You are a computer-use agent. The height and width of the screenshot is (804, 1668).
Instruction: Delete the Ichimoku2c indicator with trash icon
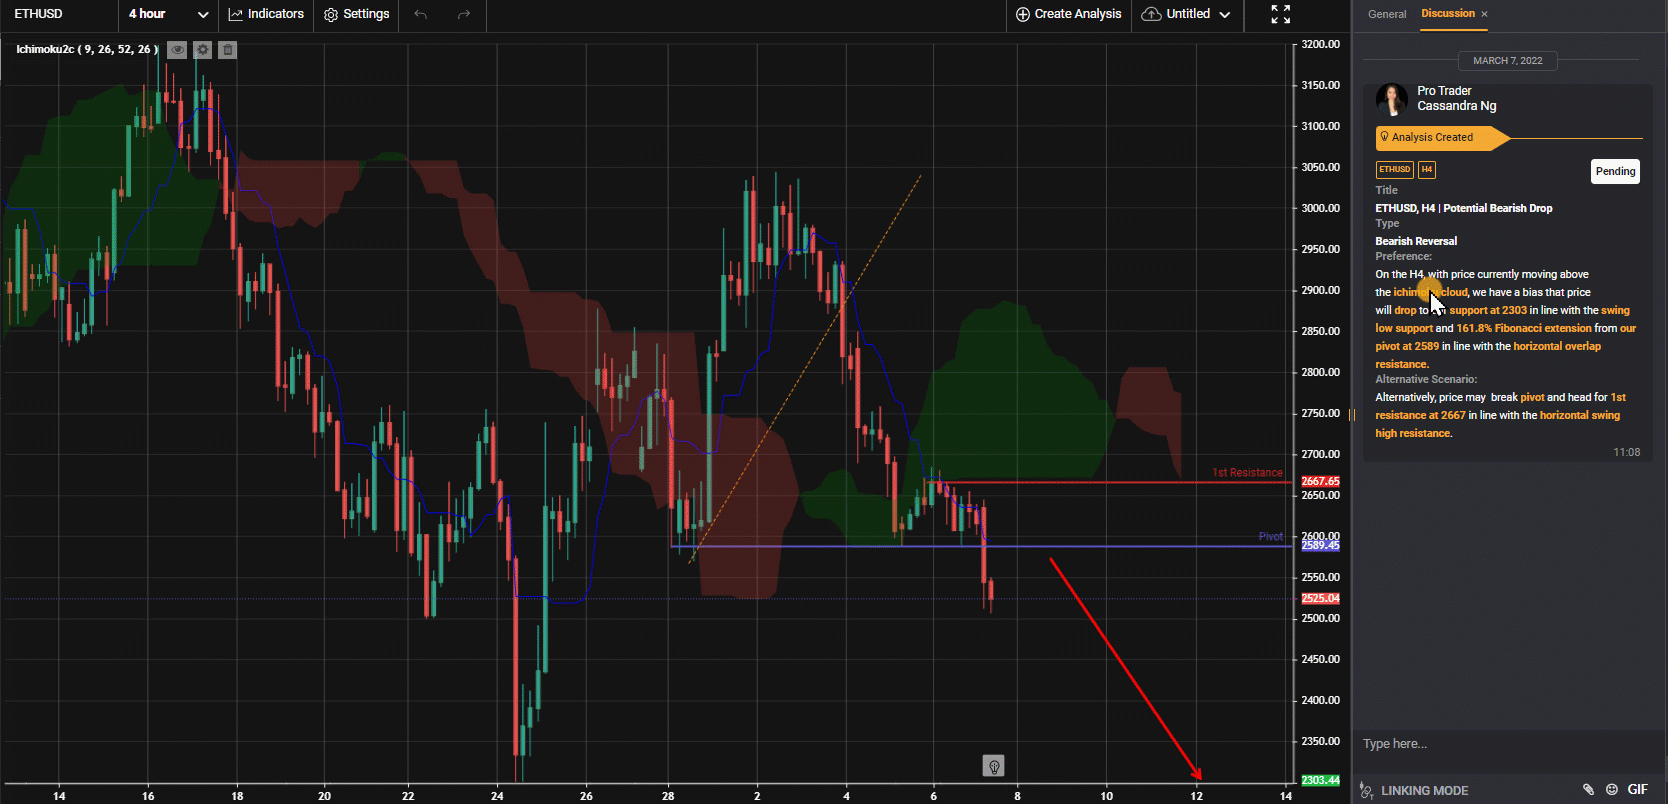(228, 50)
